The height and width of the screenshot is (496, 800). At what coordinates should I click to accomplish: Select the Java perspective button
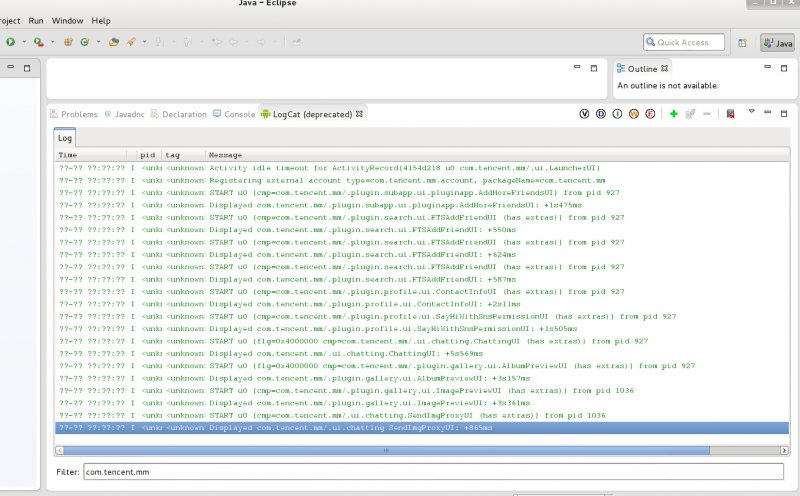tap(778, 43)
